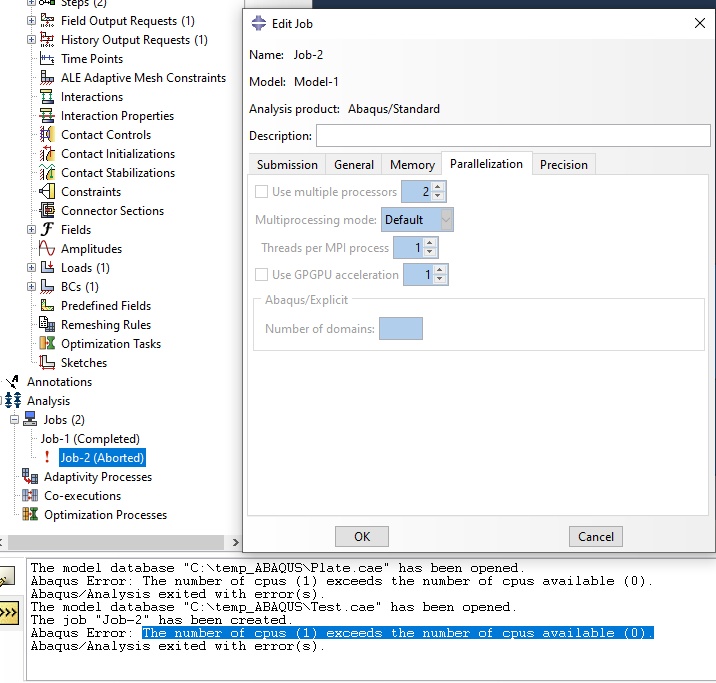This screenshot has width=716, height=683.
Task: Switch to the Memory tab
Action: [x=412, y=165]
